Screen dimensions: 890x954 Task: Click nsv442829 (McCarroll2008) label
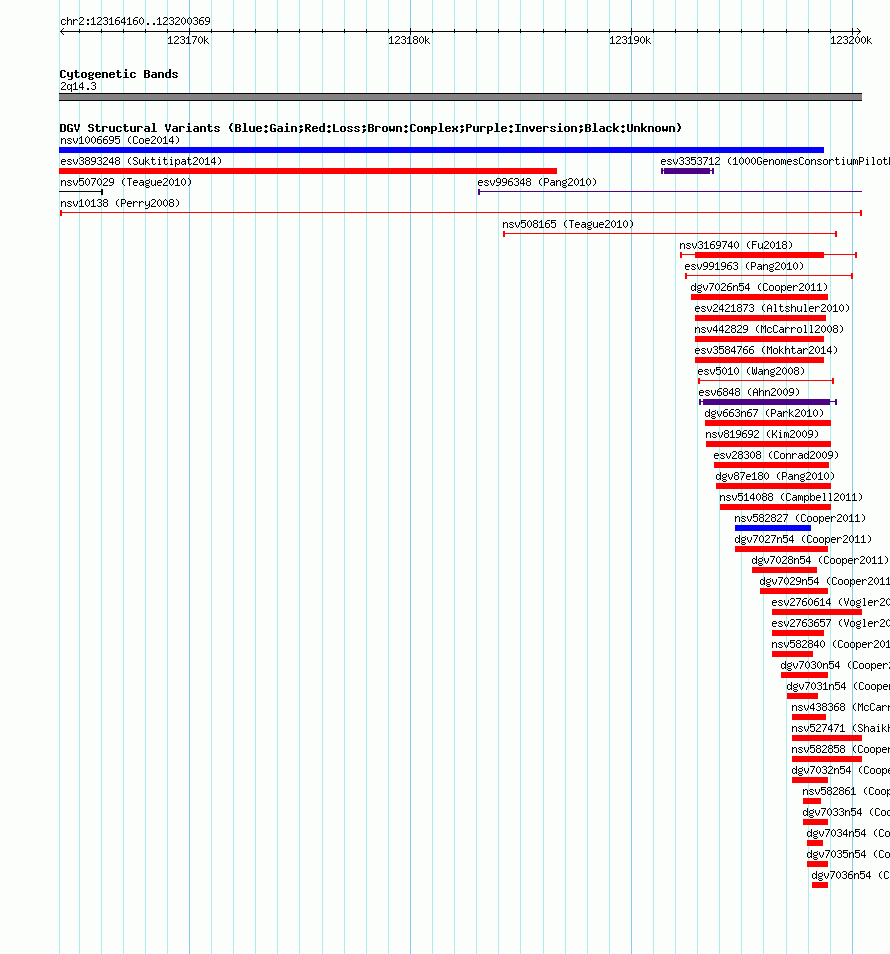click(769, 329)
